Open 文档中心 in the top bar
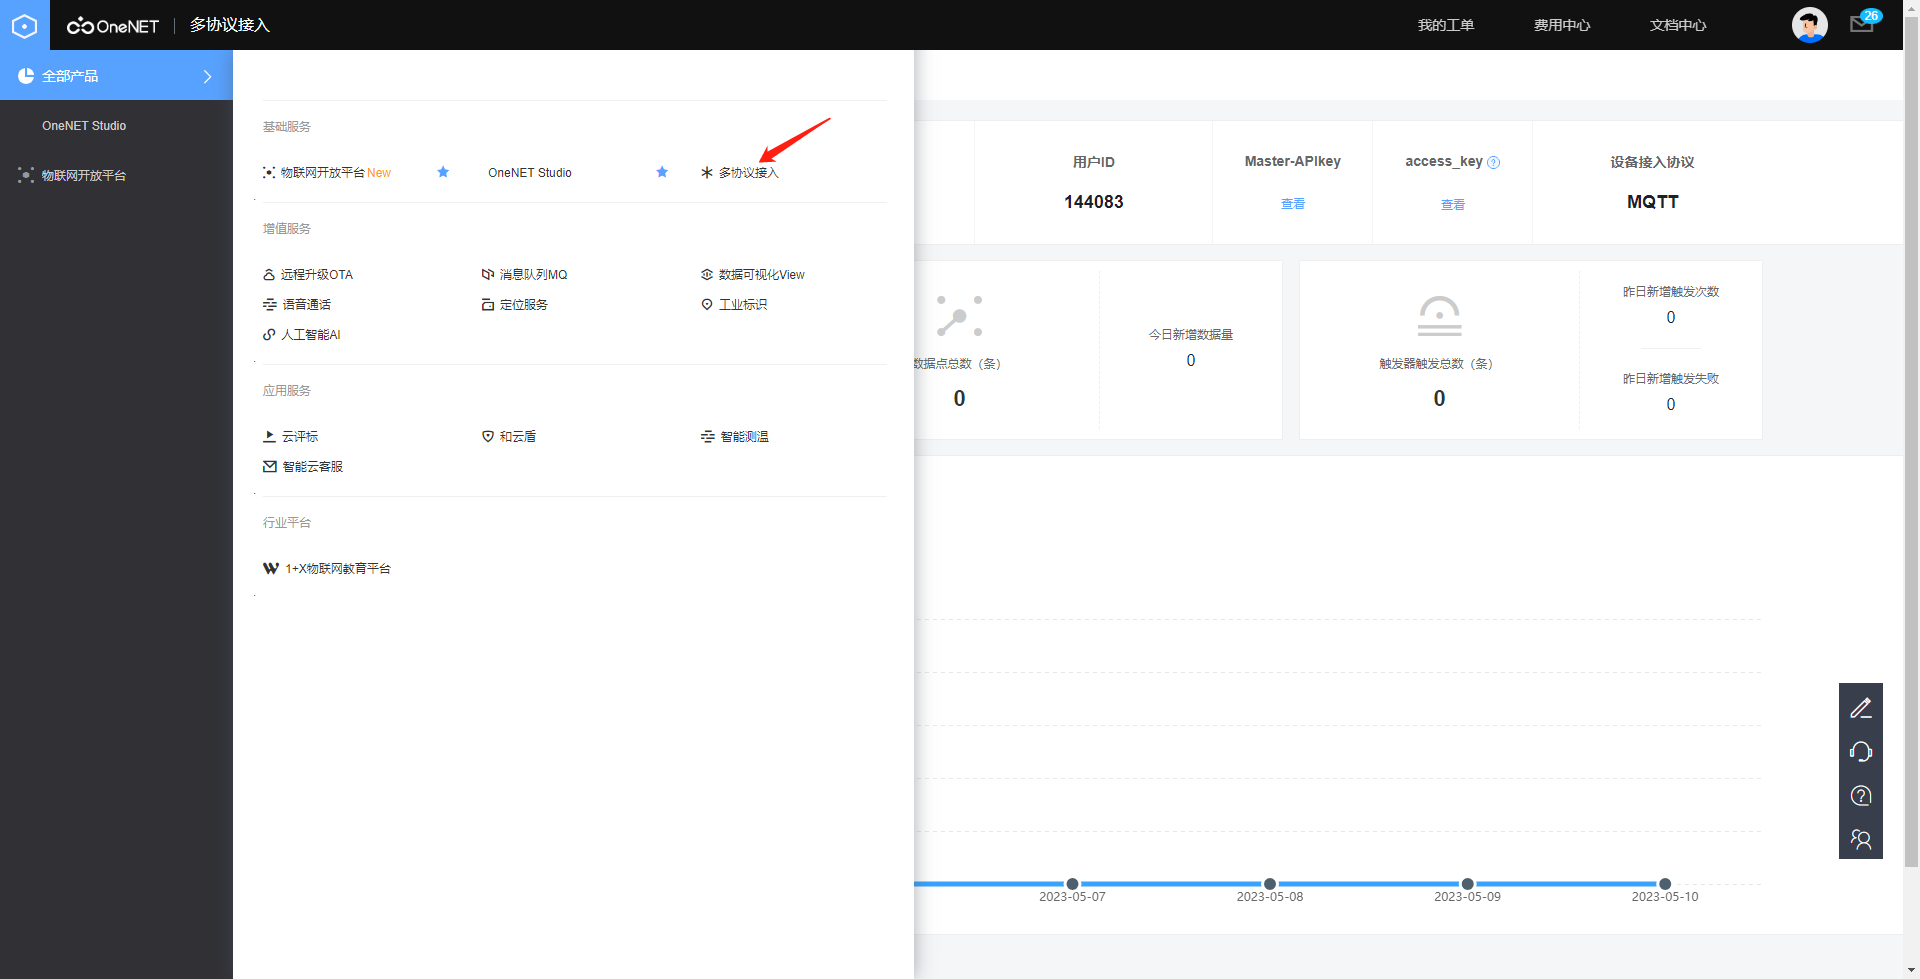The width and height of the screenshot is (1920, 979). (1678, 25)
